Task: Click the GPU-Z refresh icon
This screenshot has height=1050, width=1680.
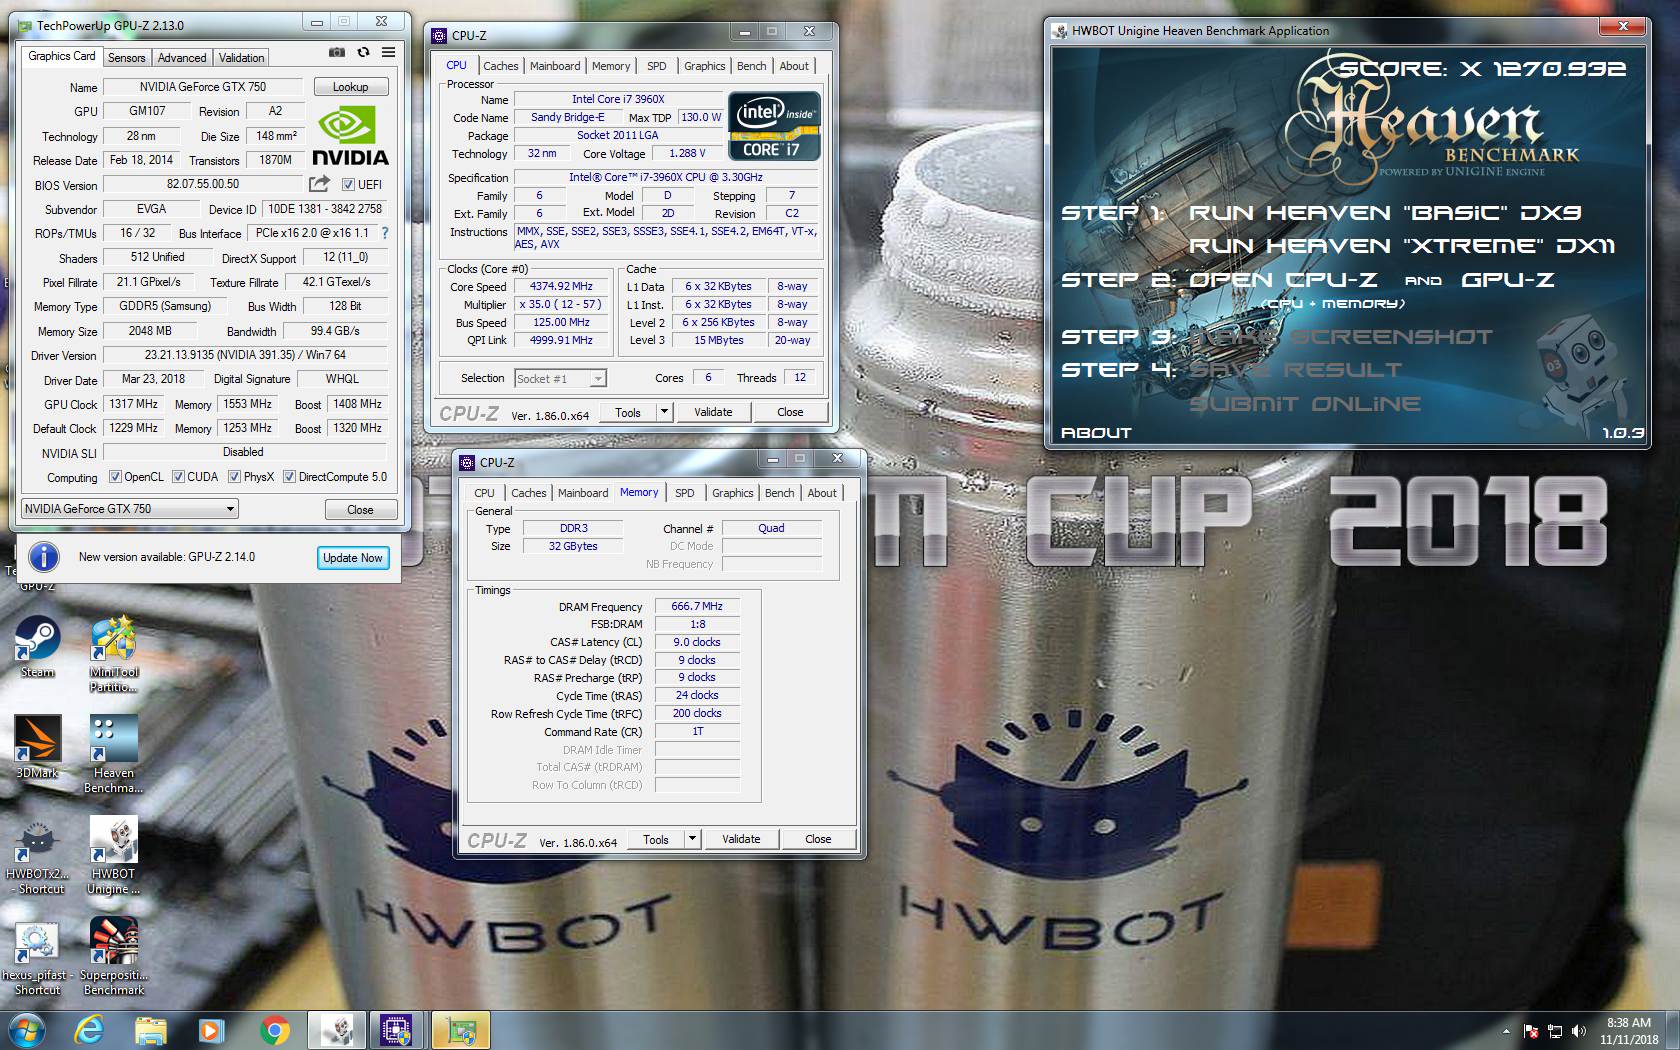Action: tap(363, 52)
